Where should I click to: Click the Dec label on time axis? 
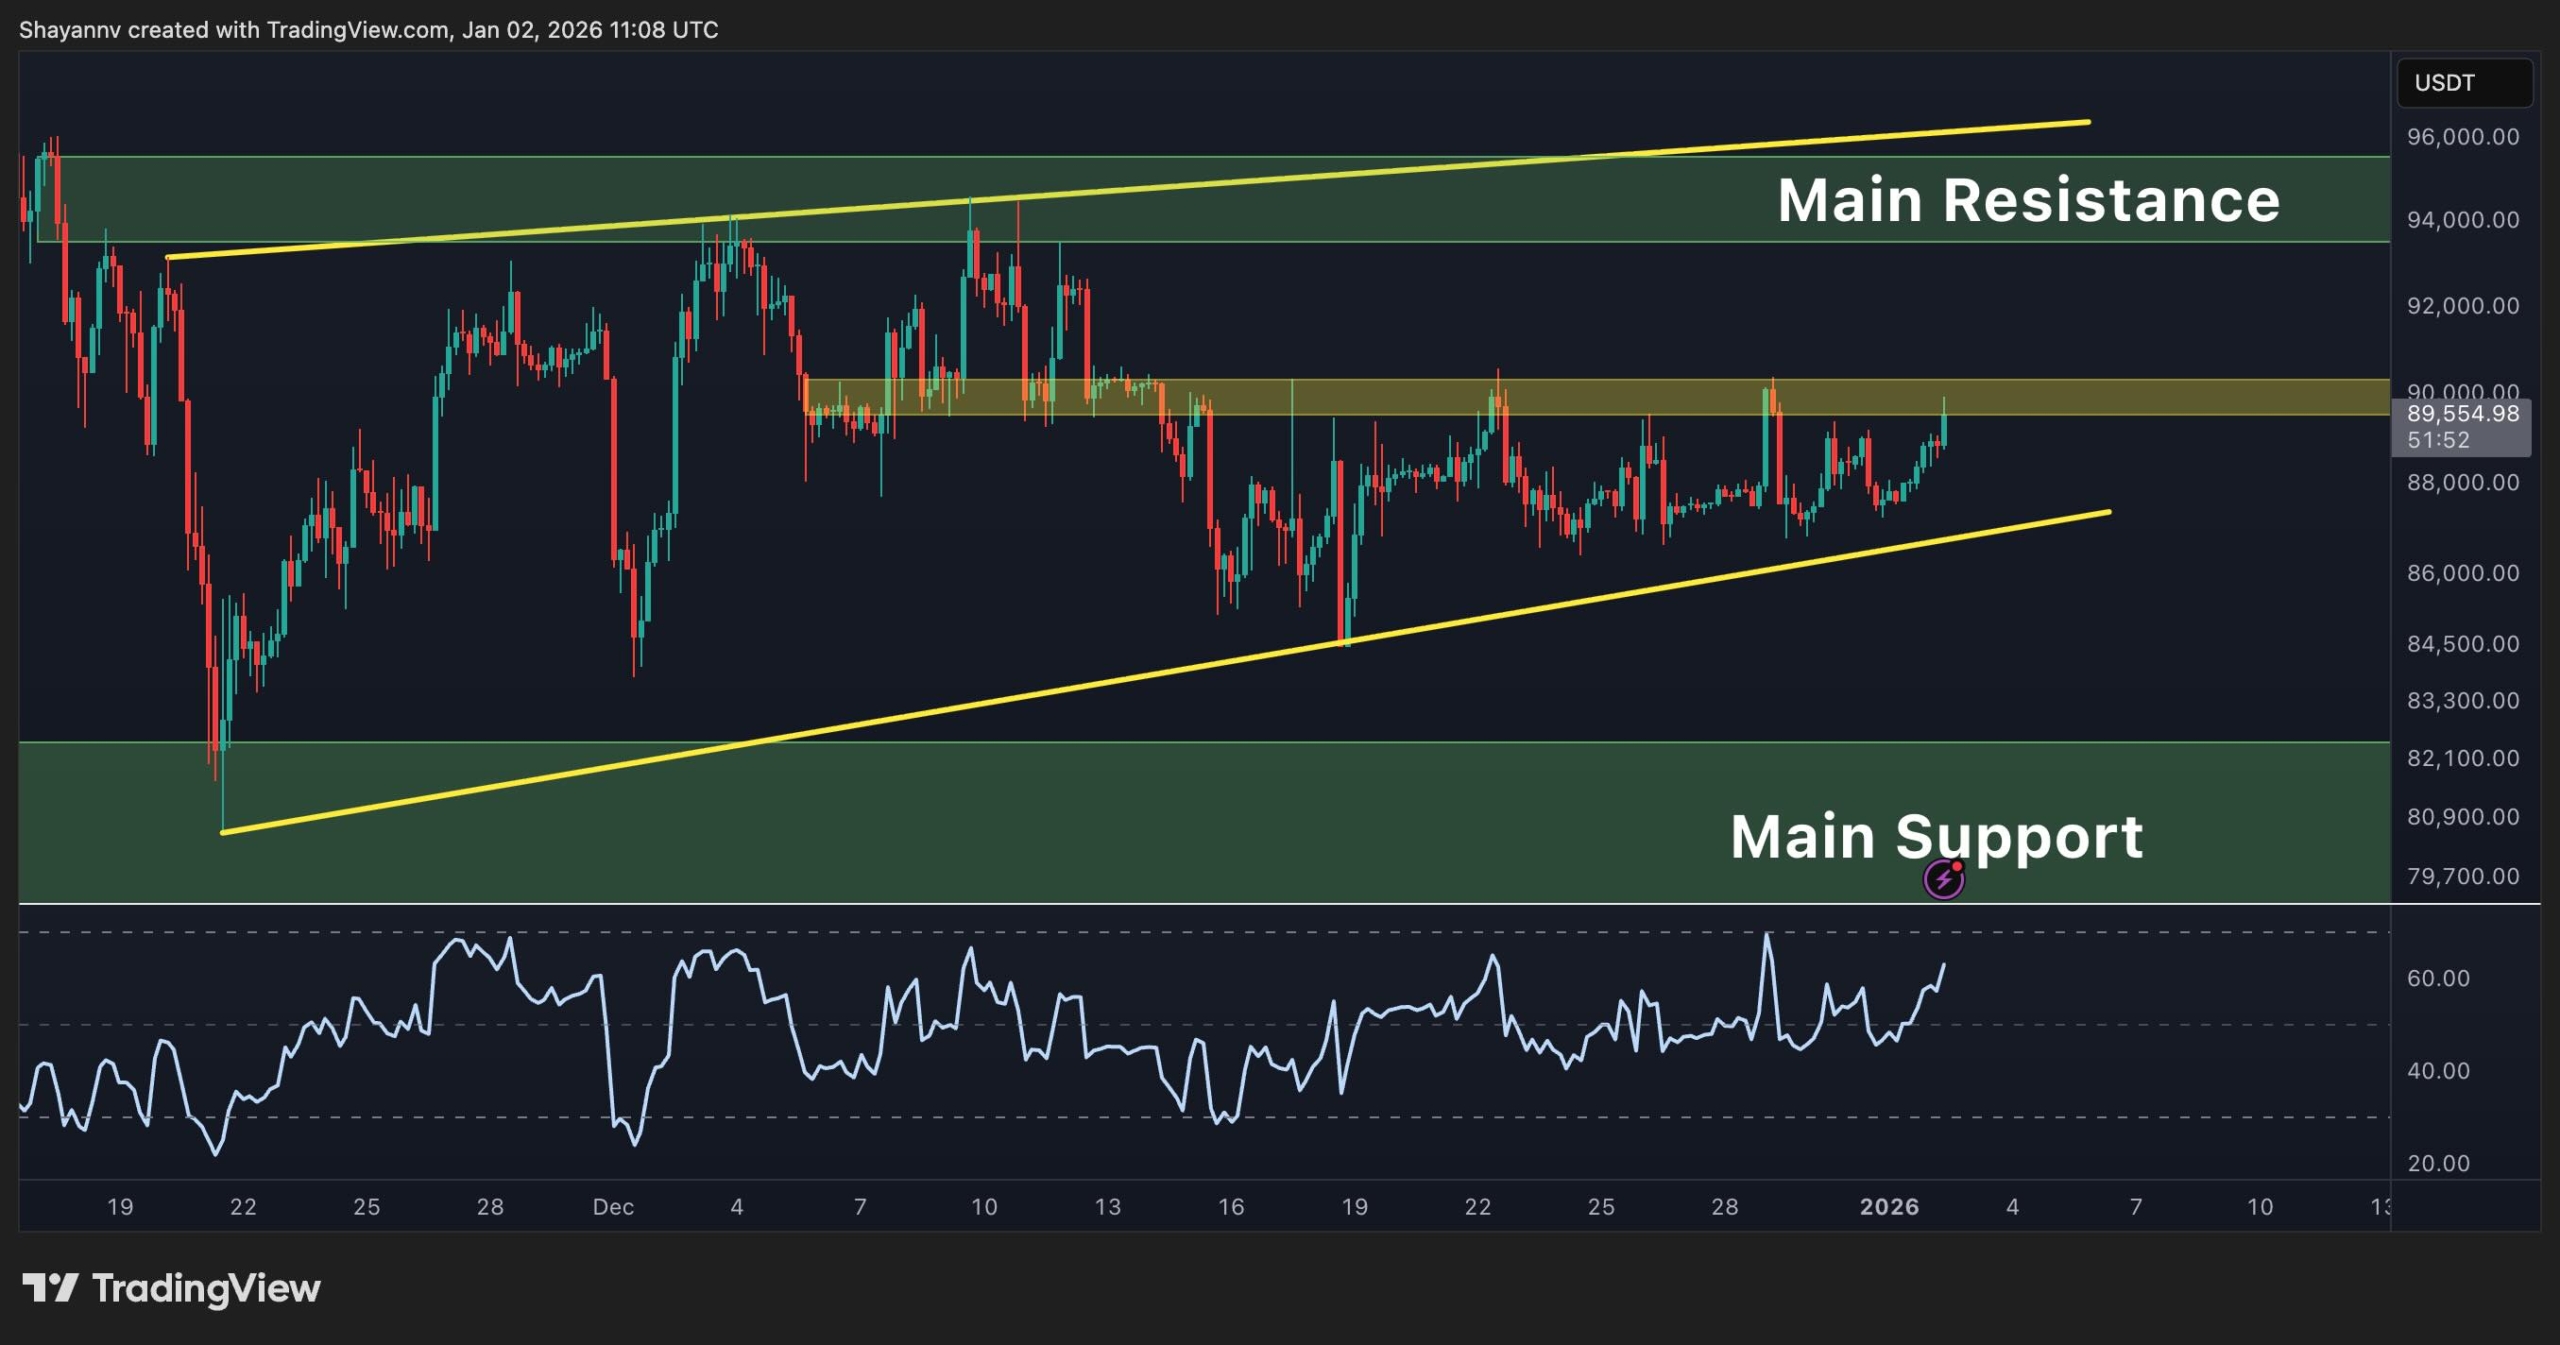click(613, 1207)
